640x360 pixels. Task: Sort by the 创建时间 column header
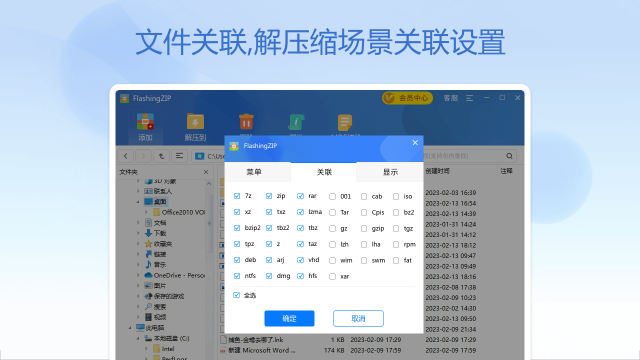click(438, 171)
